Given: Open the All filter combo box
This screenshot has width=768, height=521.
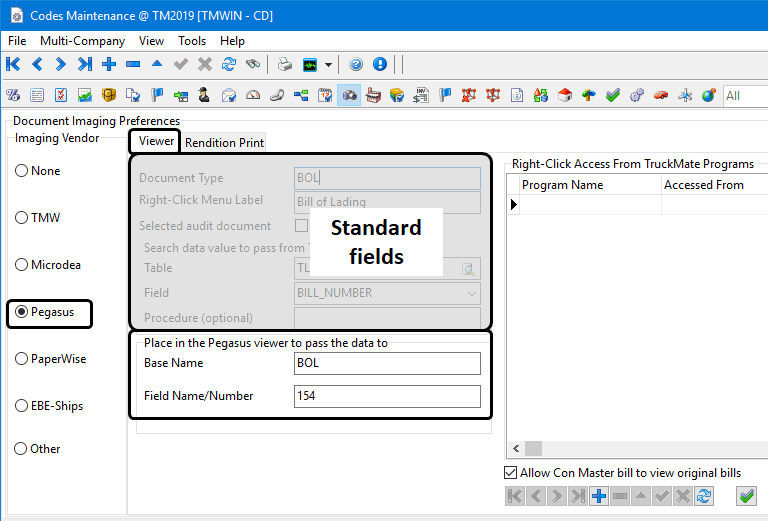Looking at the screenshot, I should (745, 95).
